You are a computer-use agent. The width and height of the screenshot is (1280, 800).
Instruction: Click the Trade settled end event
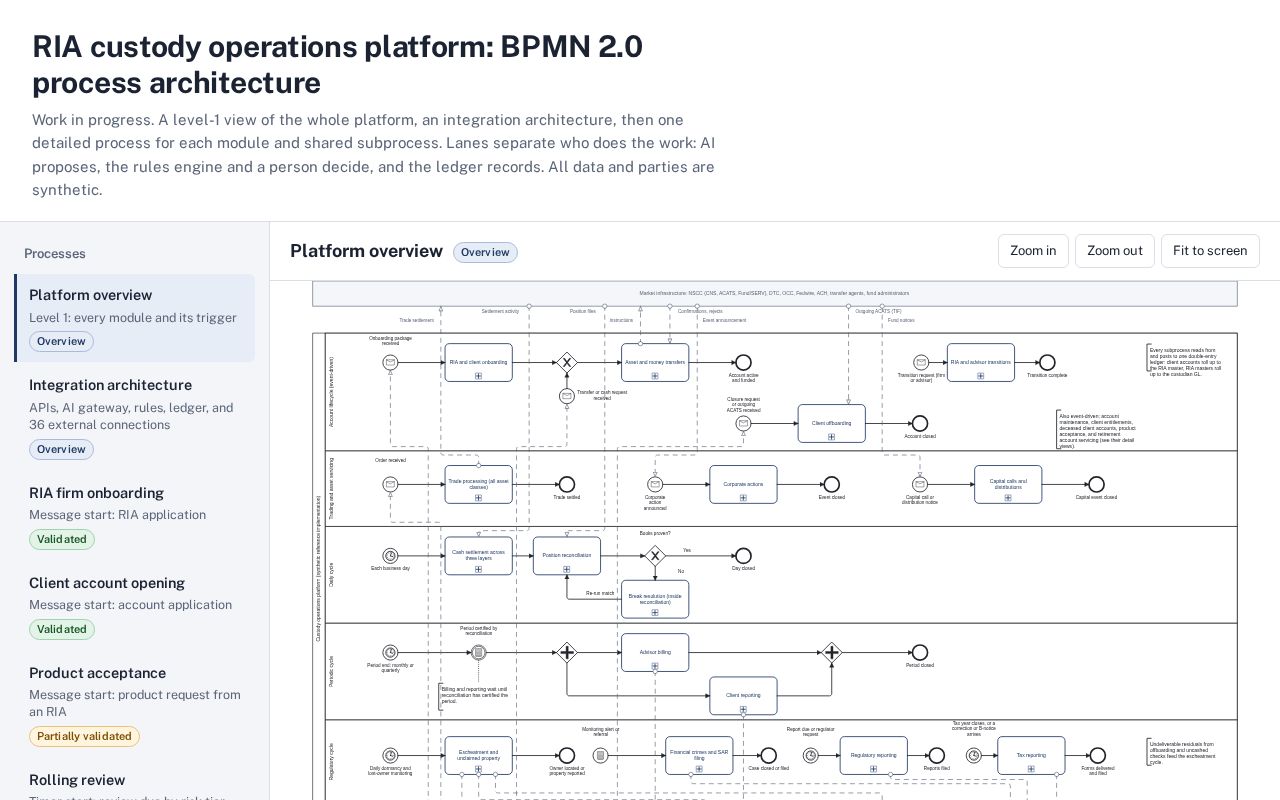[567, 484]
